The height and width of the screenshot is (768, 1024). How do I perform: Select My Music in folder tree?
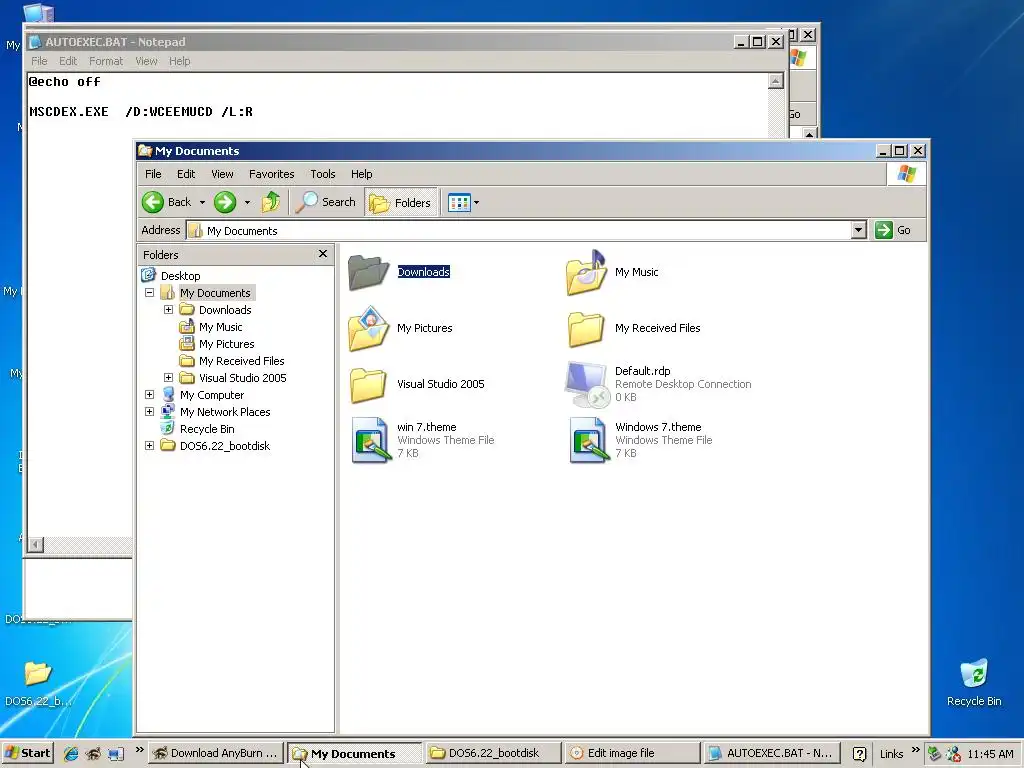coord(221,327)
